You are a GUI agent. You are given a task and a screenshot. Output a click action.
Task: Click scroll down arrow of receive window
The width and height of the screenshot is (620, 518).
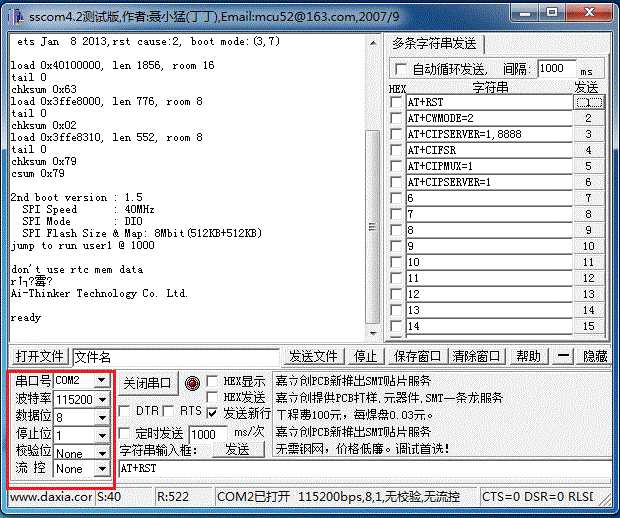(372, 333)
